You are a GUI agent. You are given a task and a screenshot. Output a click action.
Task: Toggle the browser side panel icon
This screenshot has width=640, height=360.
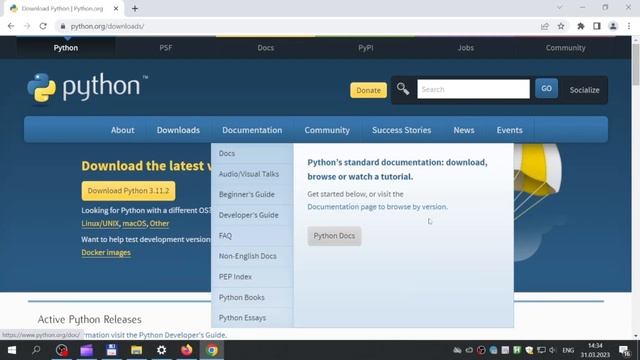pyautogui.click(x=597, y=26)
